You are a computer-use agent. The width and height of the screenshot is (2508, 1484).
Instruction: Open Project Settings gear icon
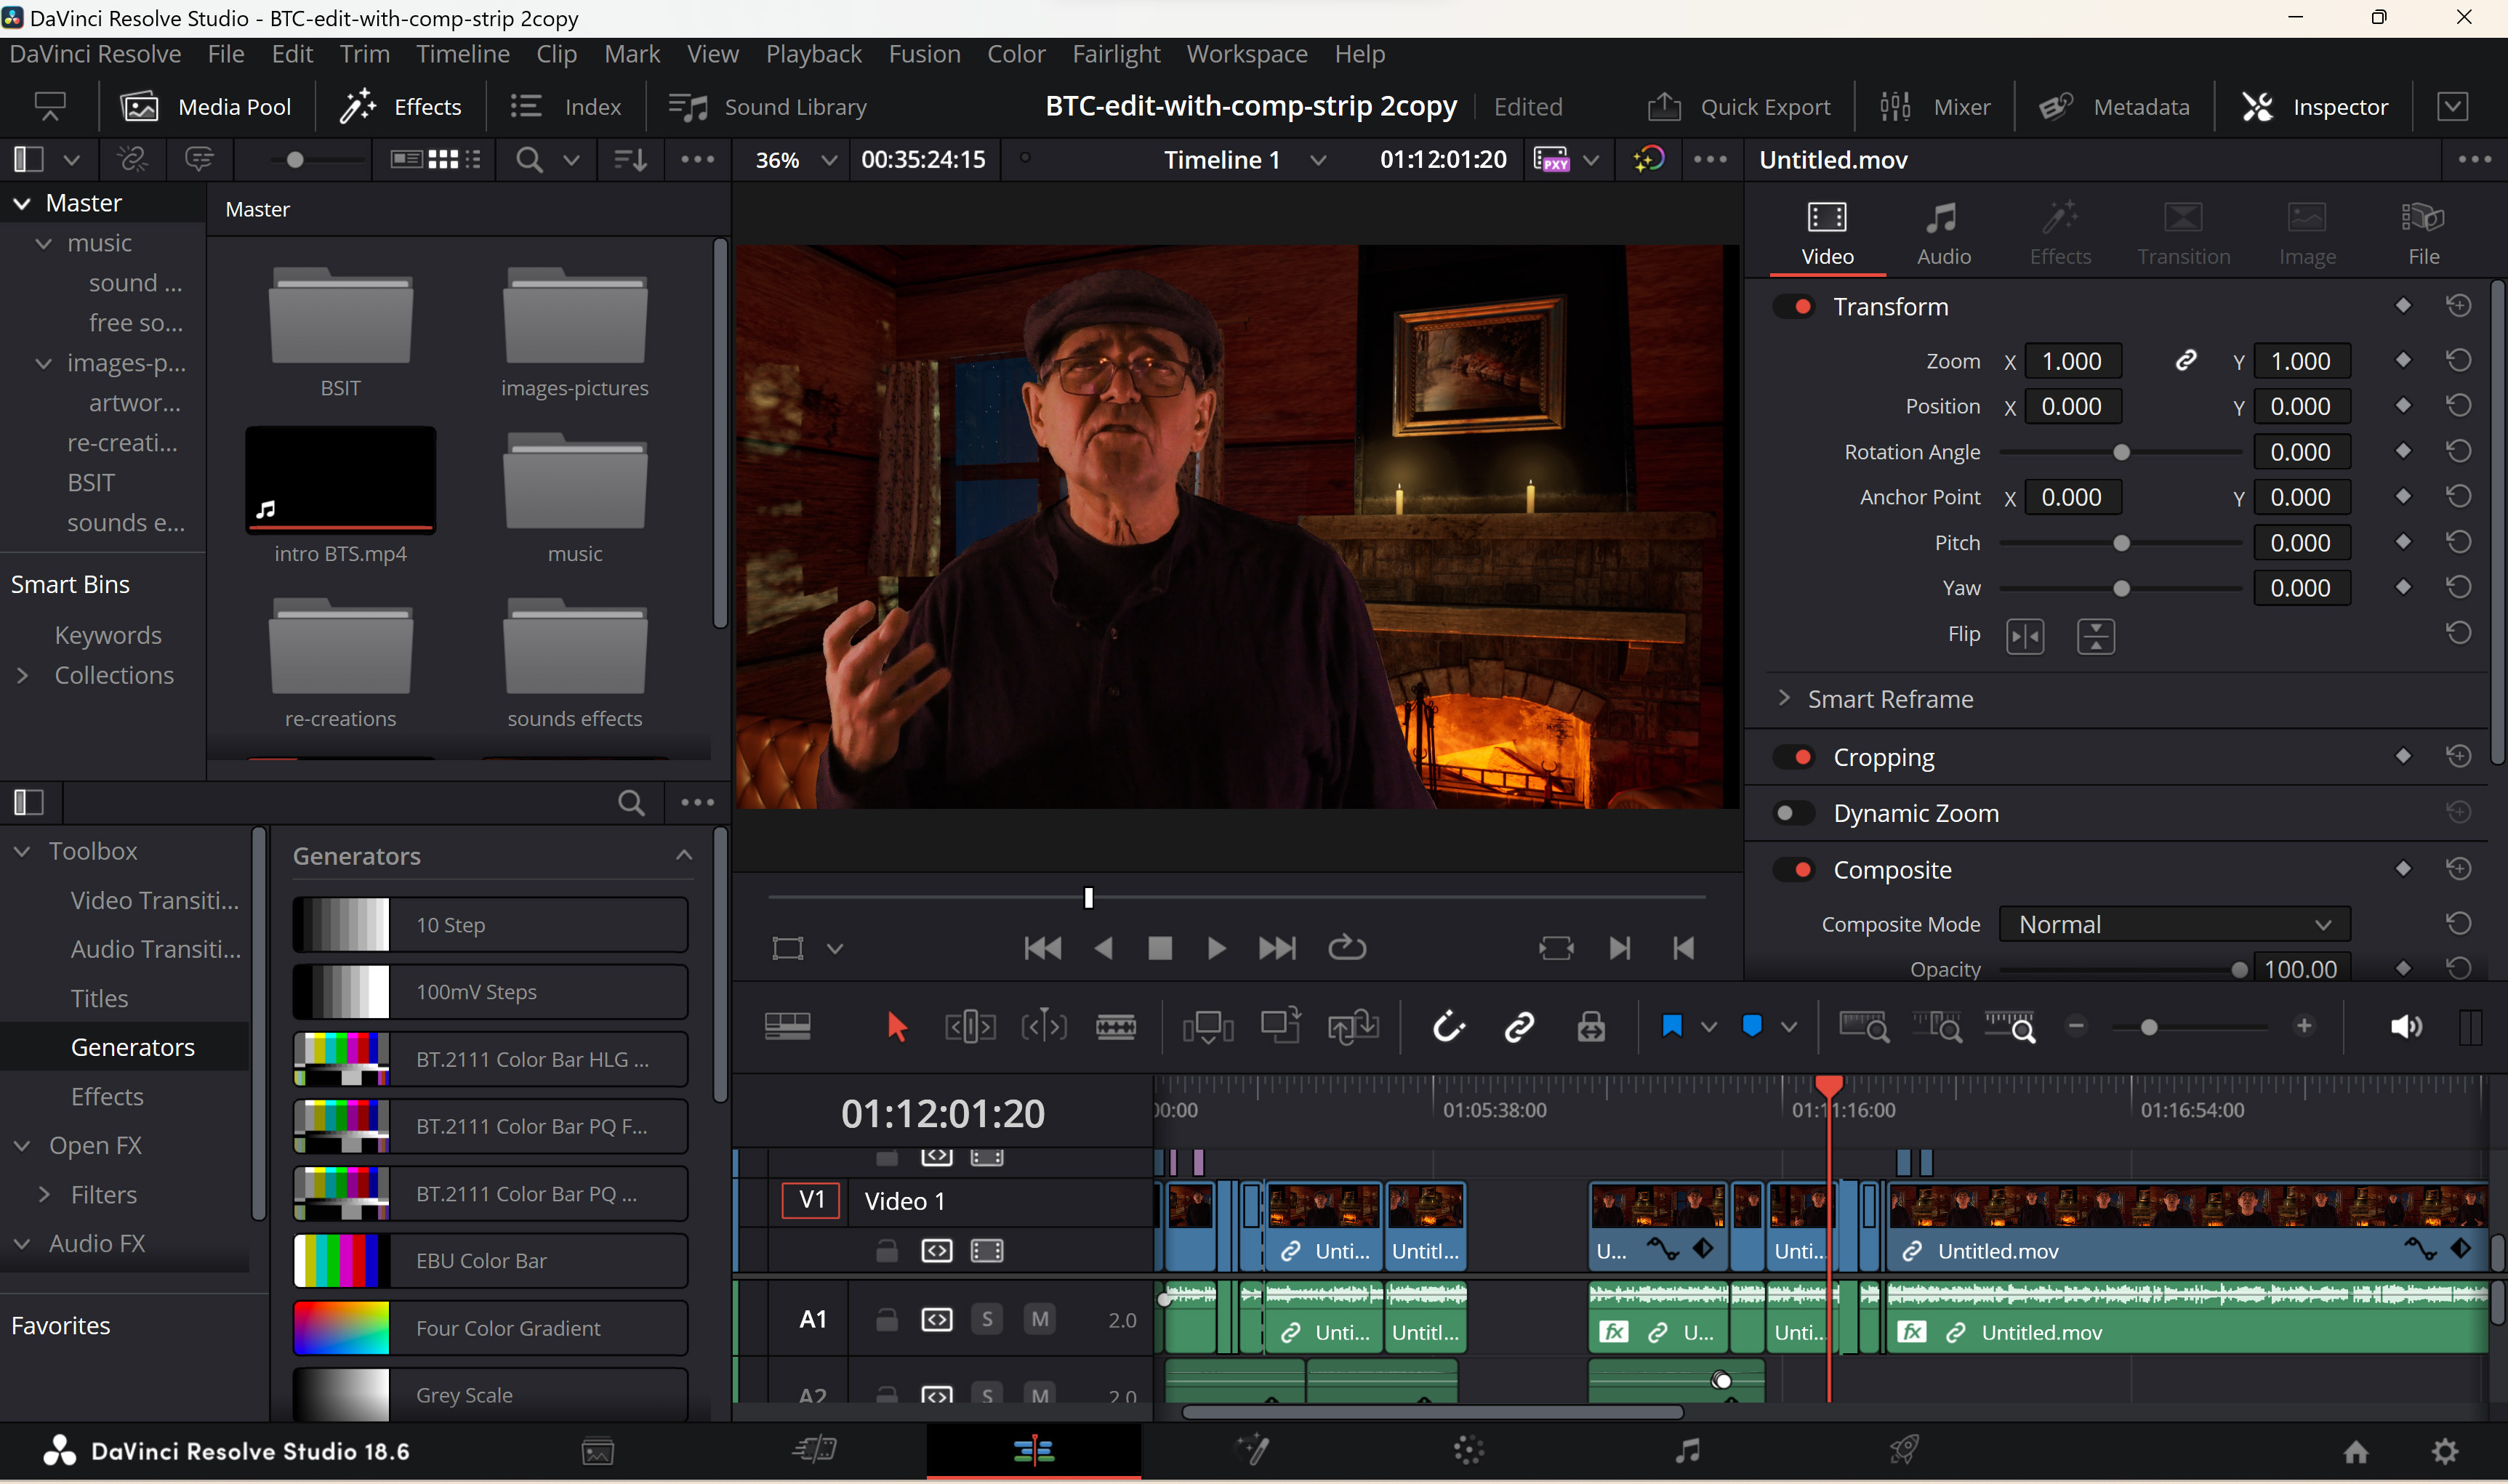tap(2445, 1451)
